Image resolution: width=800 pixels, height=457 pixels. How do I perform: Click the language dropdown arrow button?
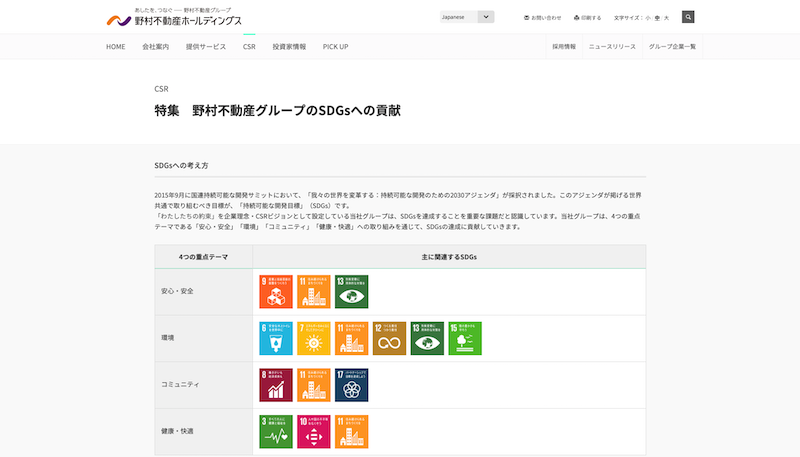[x=486, y=17]
